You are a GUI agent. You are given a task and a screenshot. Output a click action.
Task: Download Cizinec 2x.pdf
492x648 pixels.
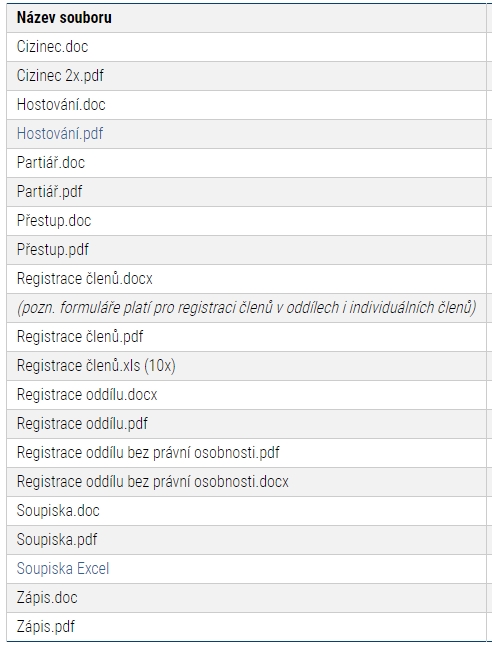tap(60, 76)
